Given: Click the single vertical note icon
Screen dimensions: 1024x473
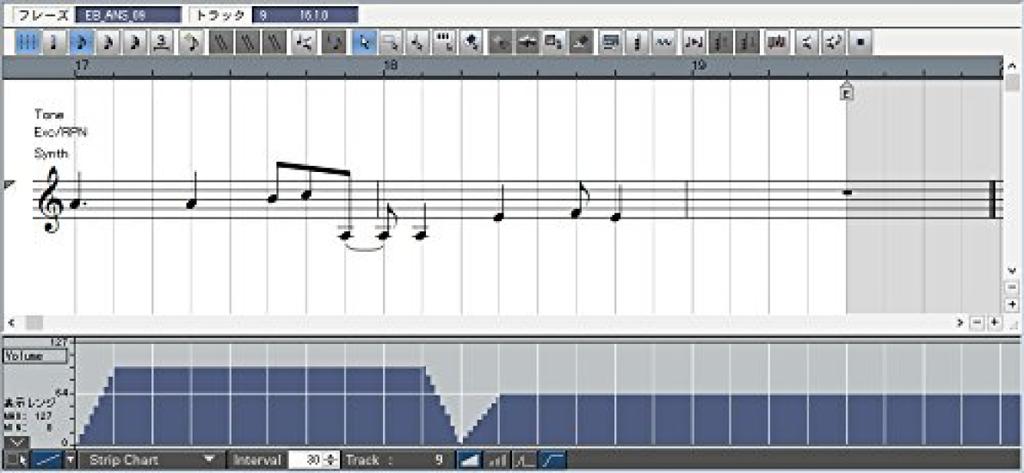Looking at the screenshot, I should pos(637,42).
